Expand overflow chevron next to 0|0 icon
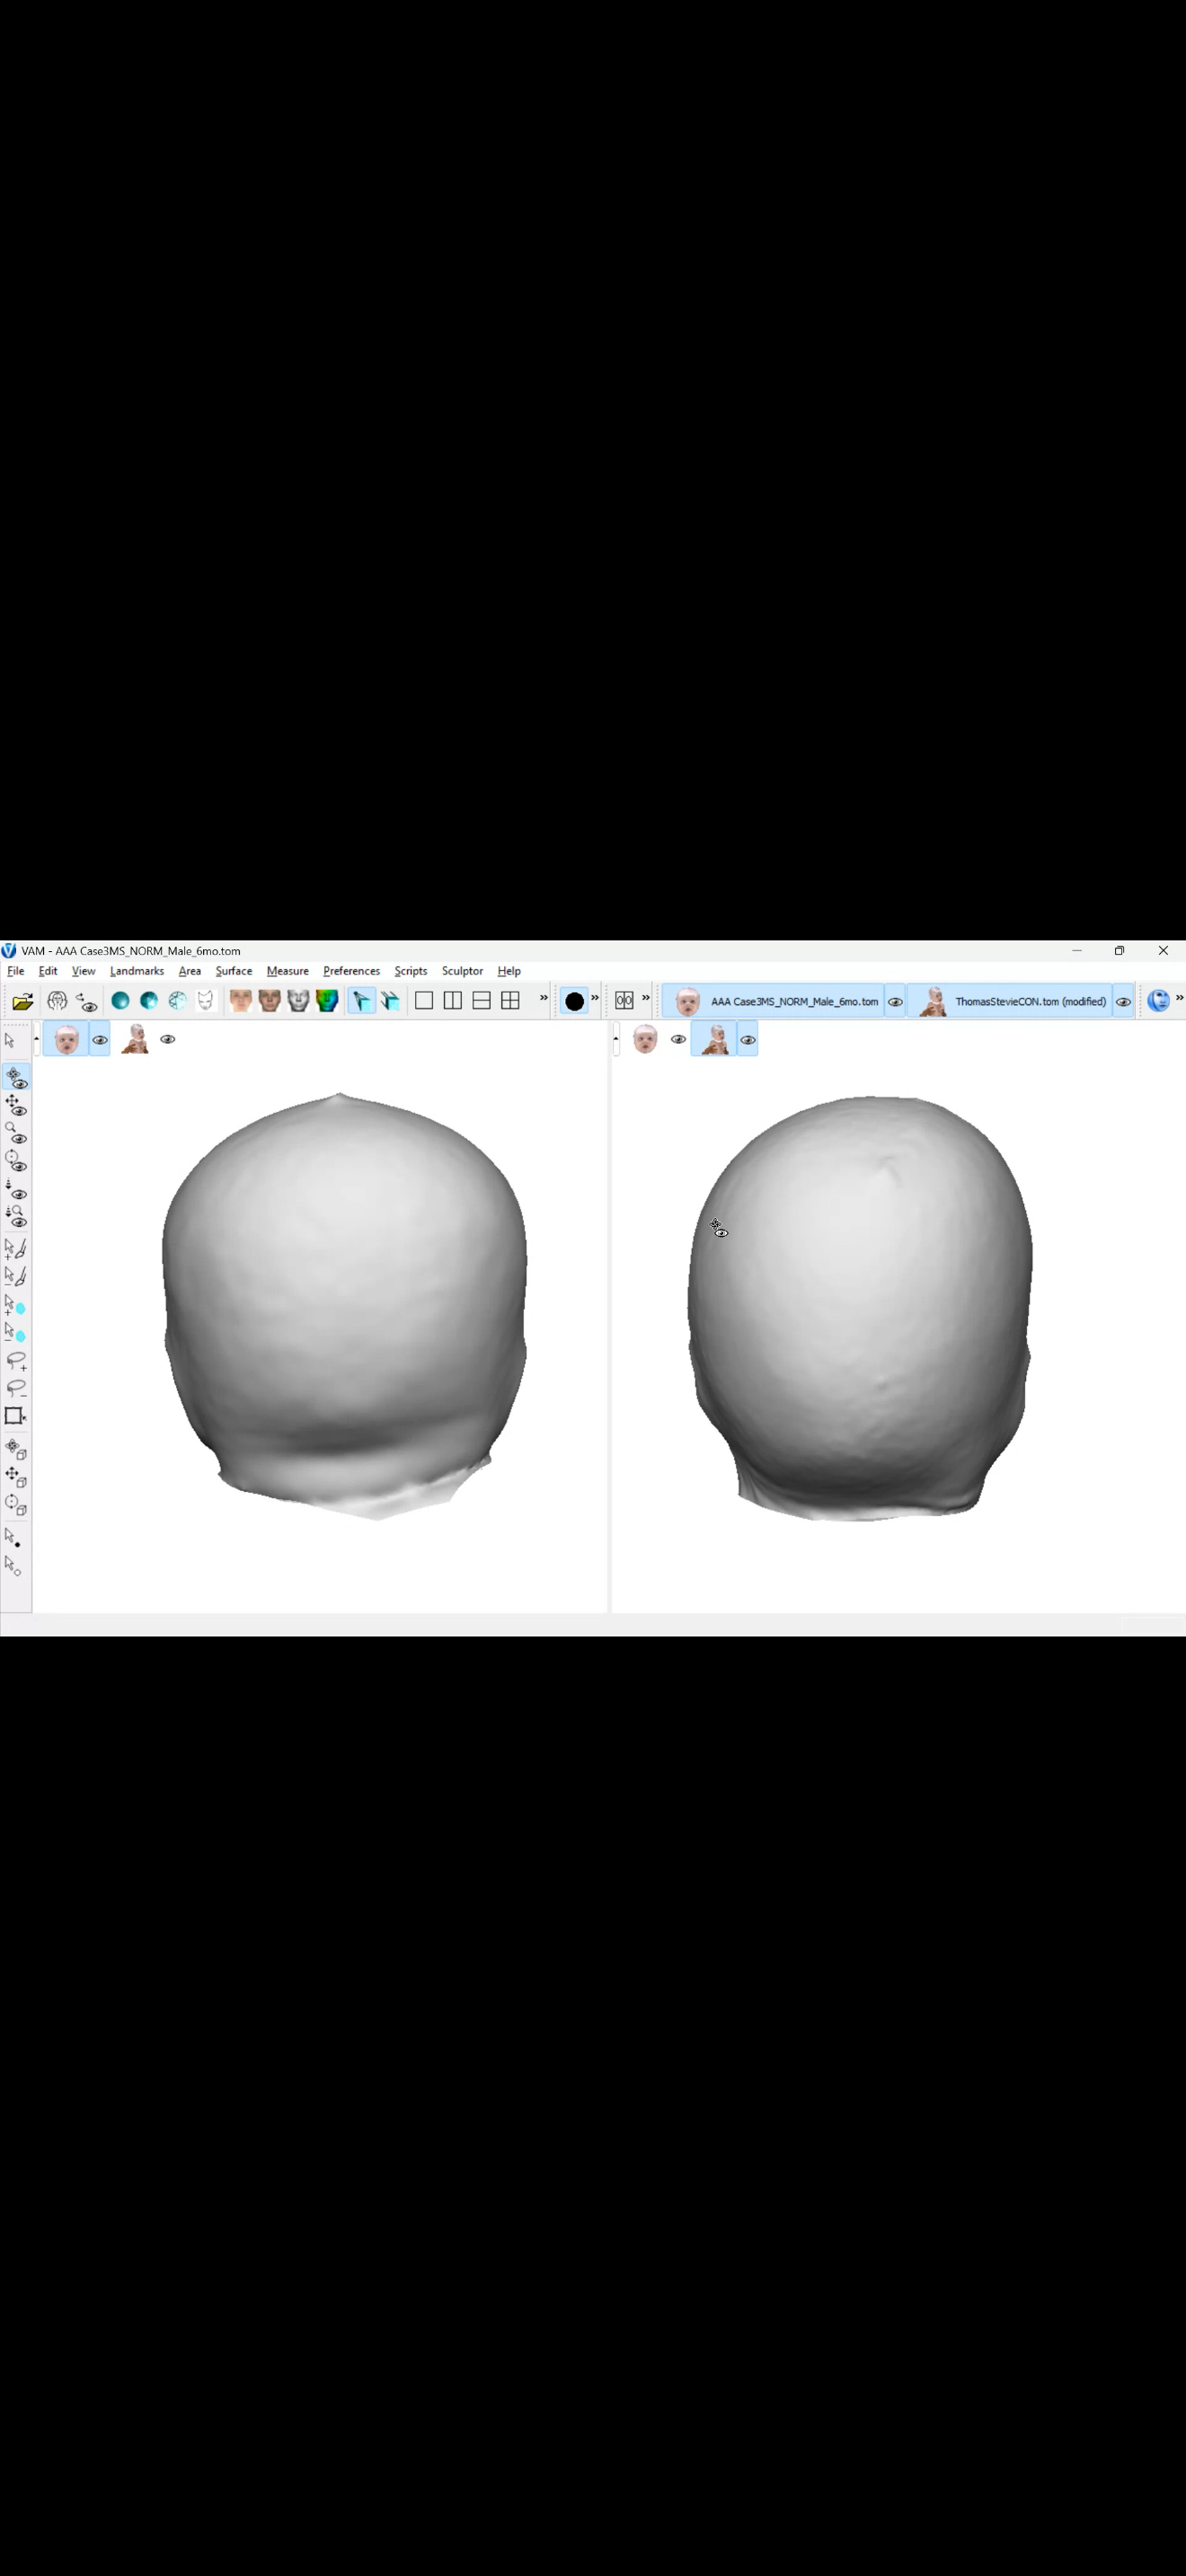The height and width of the screenshot is (2576, 1186). point(646,998)
